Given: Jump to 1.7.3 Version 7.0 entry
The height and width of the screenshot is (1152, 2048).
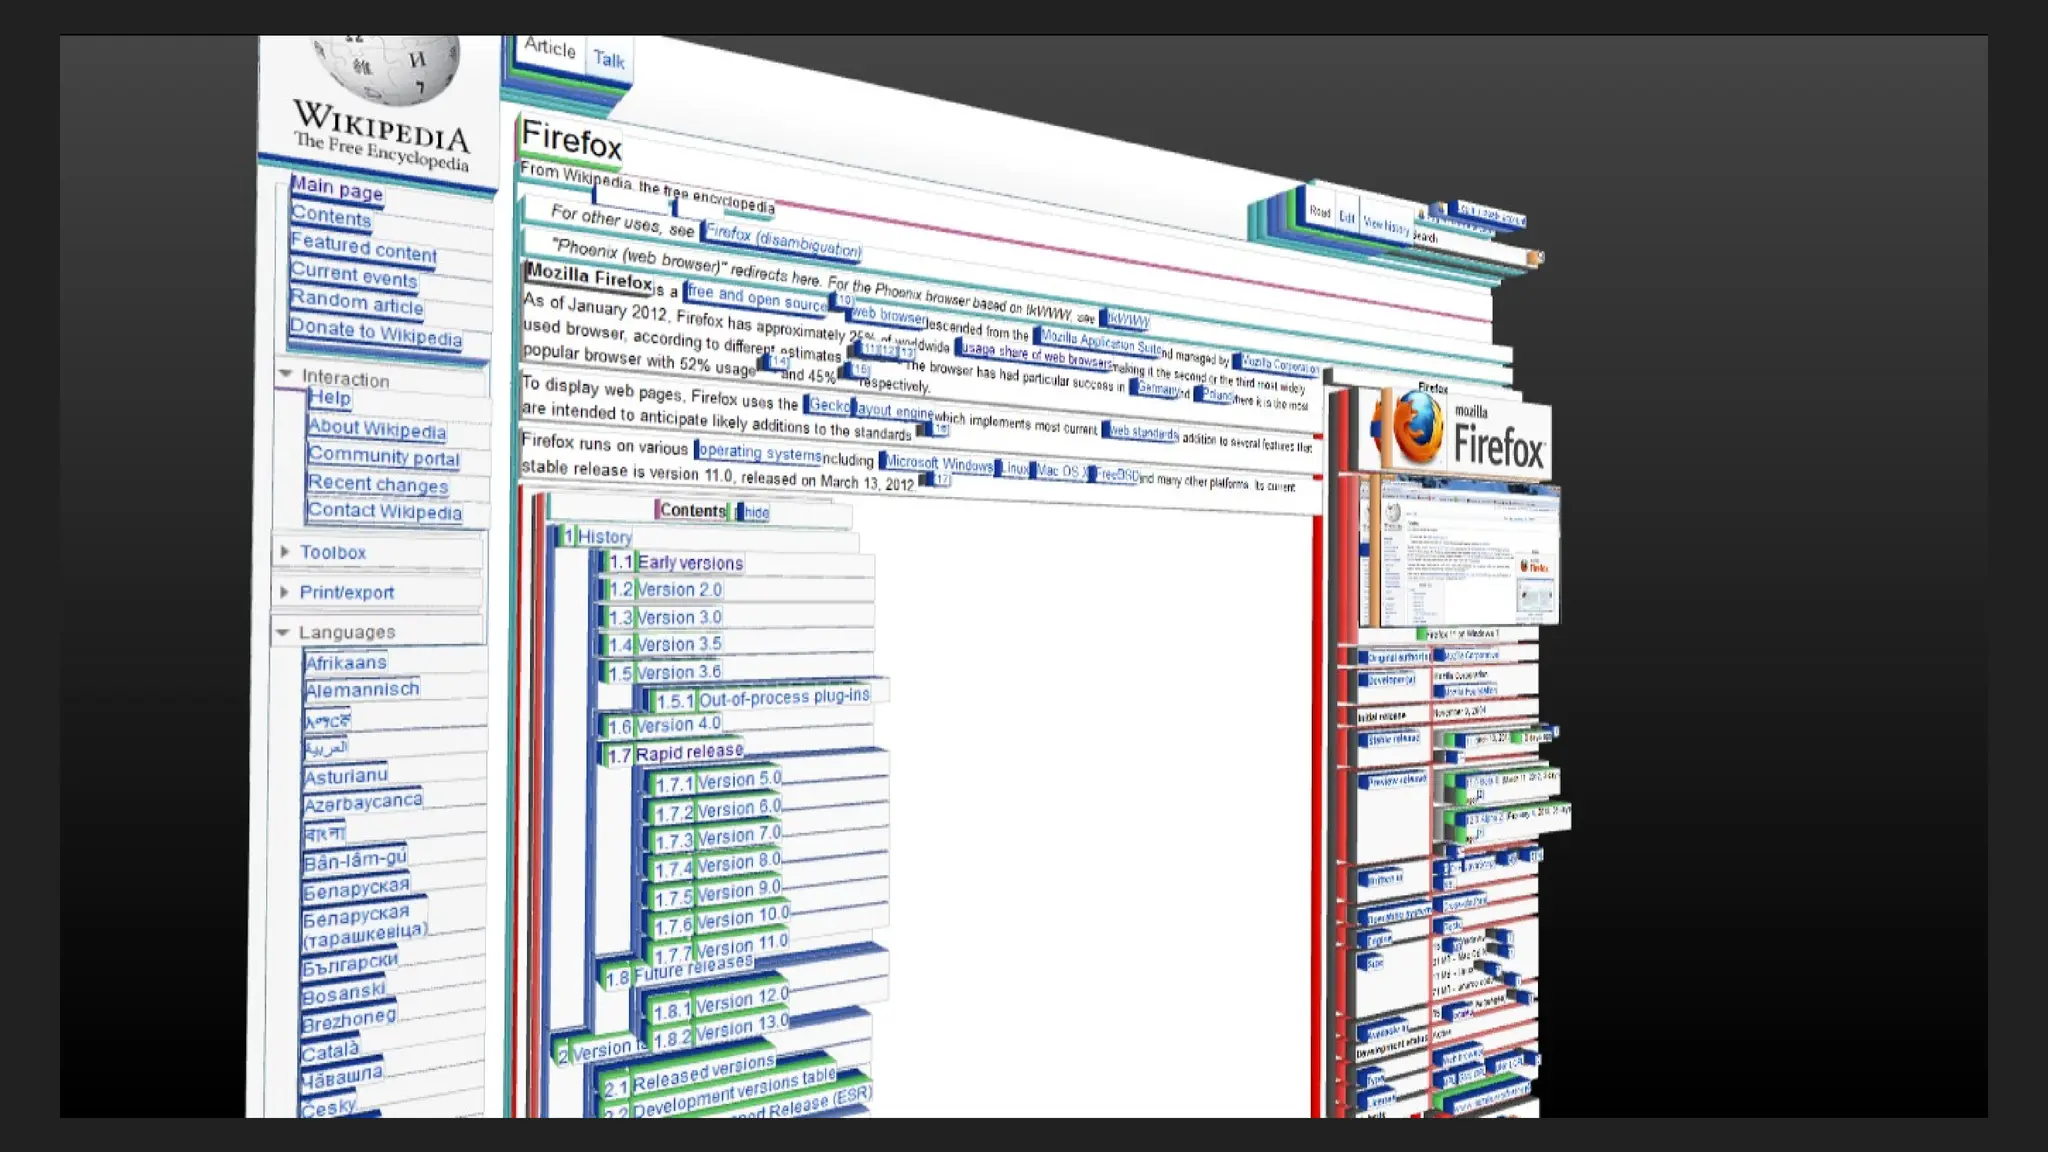Looking at the screenshot, I should click(x=719, y=838).
